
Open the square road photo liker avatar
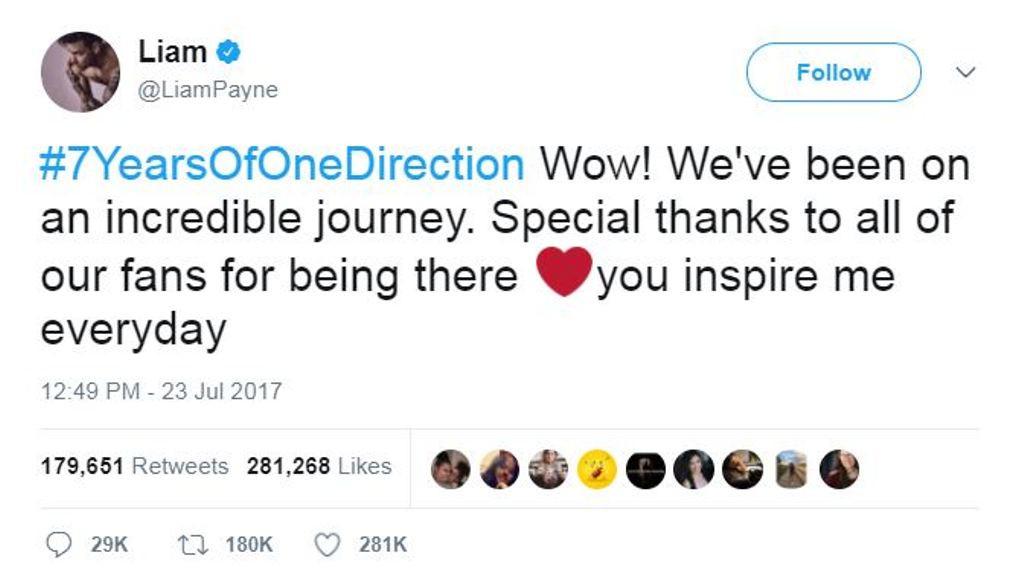[791, 468]
